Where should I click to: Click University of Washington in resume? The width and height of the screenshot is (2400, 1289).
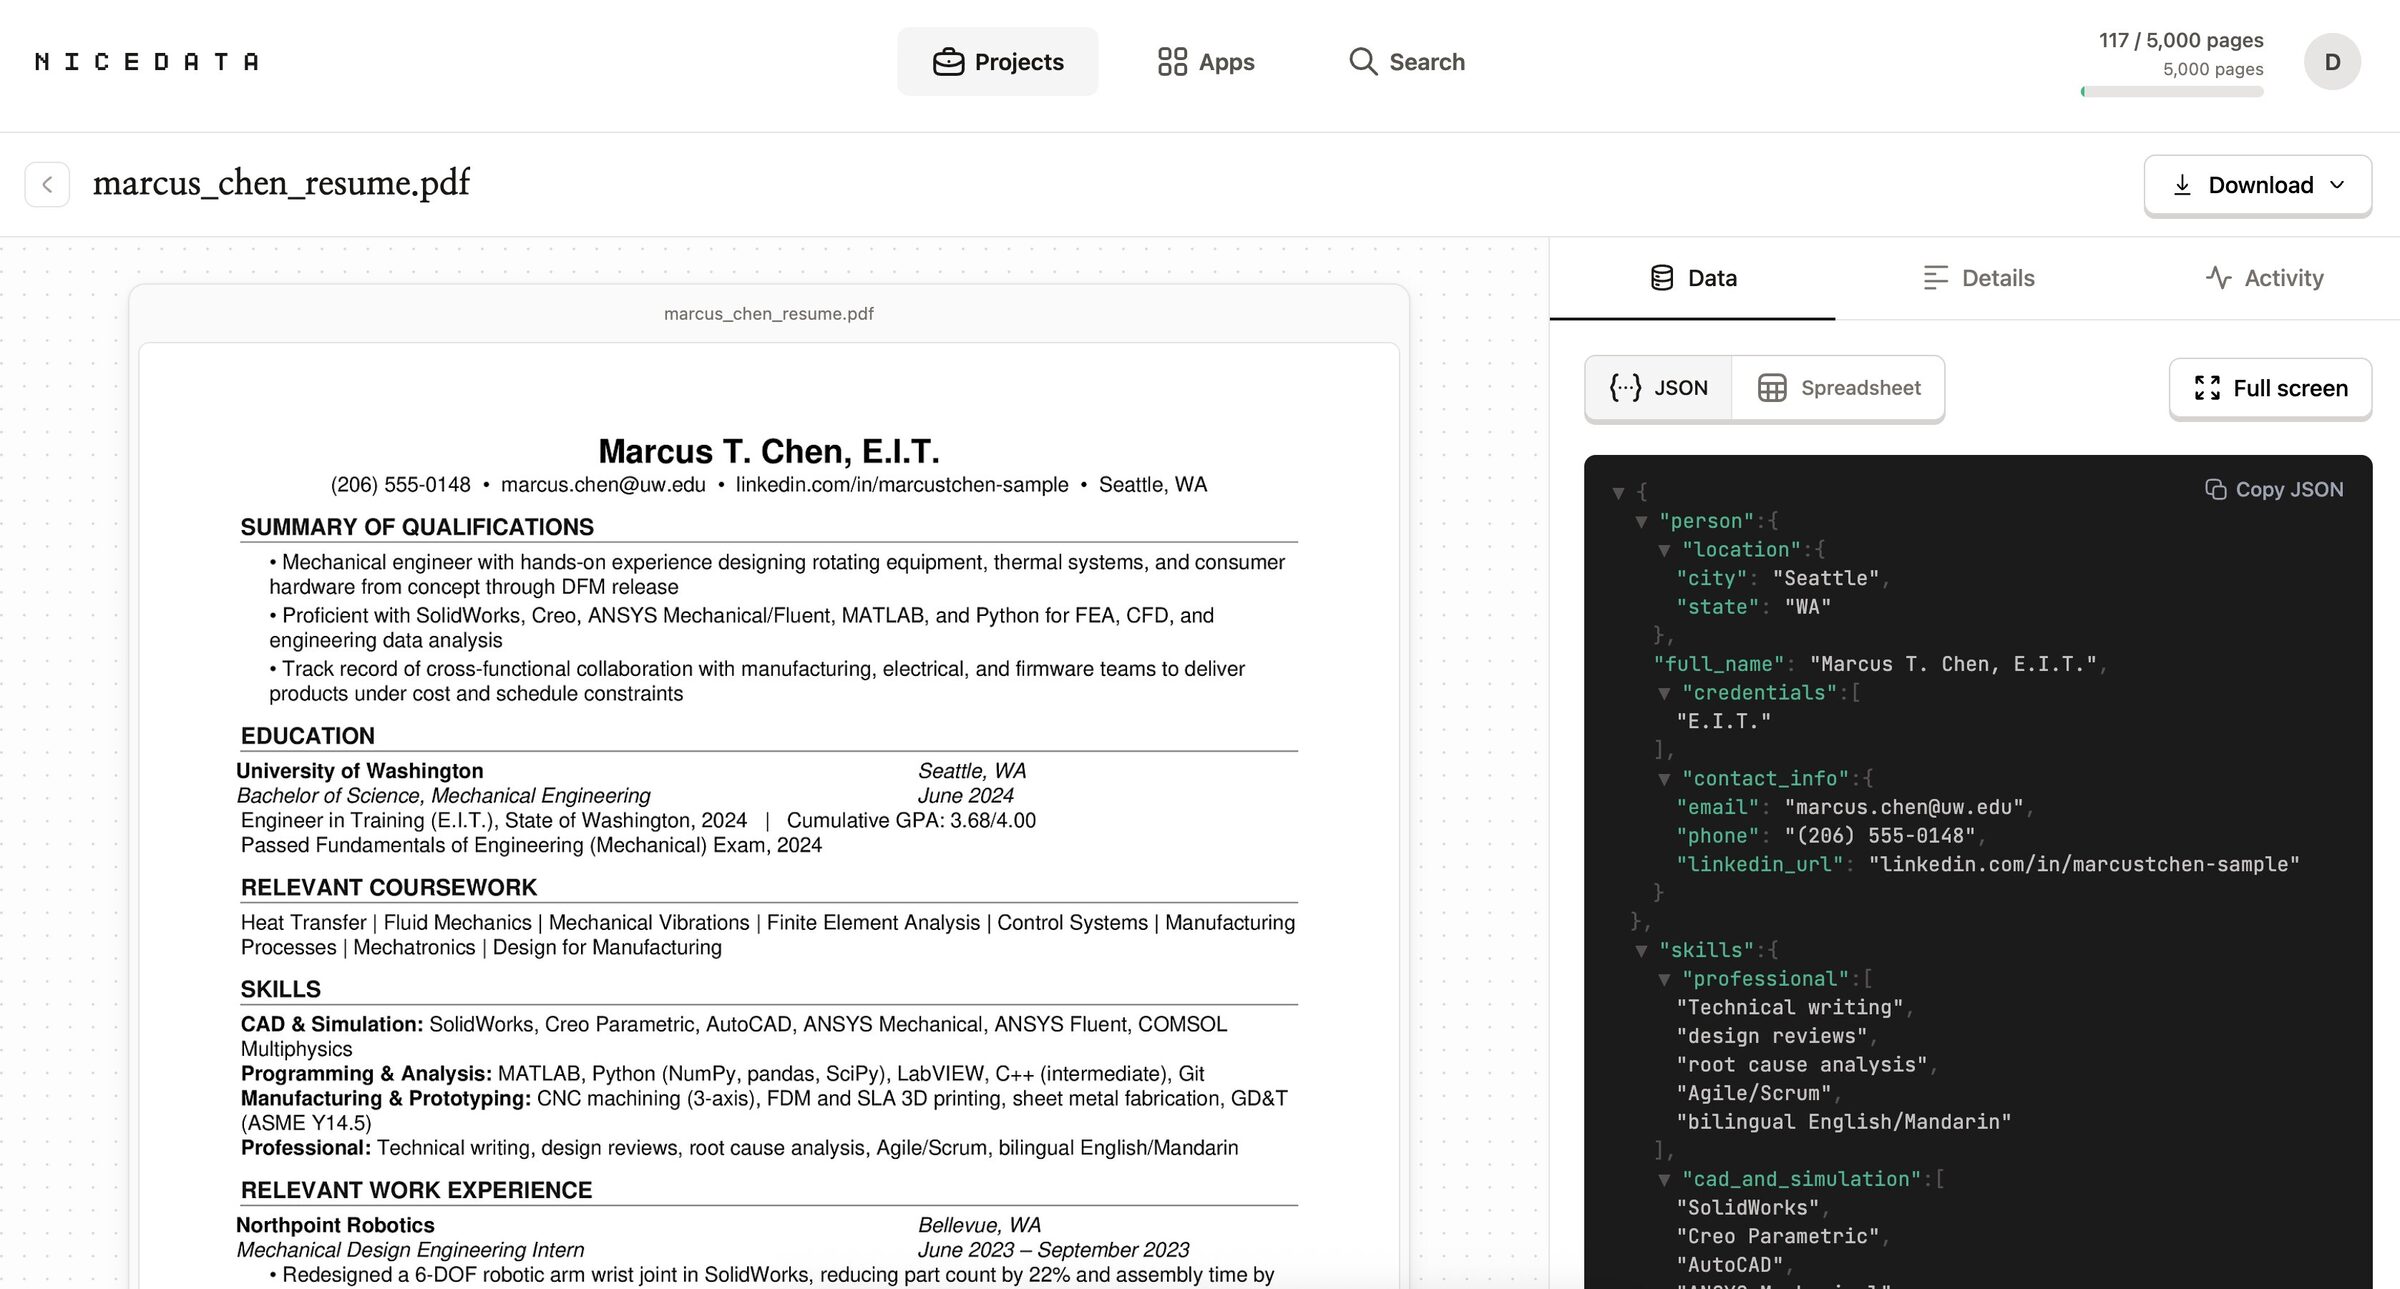(360, 771)
